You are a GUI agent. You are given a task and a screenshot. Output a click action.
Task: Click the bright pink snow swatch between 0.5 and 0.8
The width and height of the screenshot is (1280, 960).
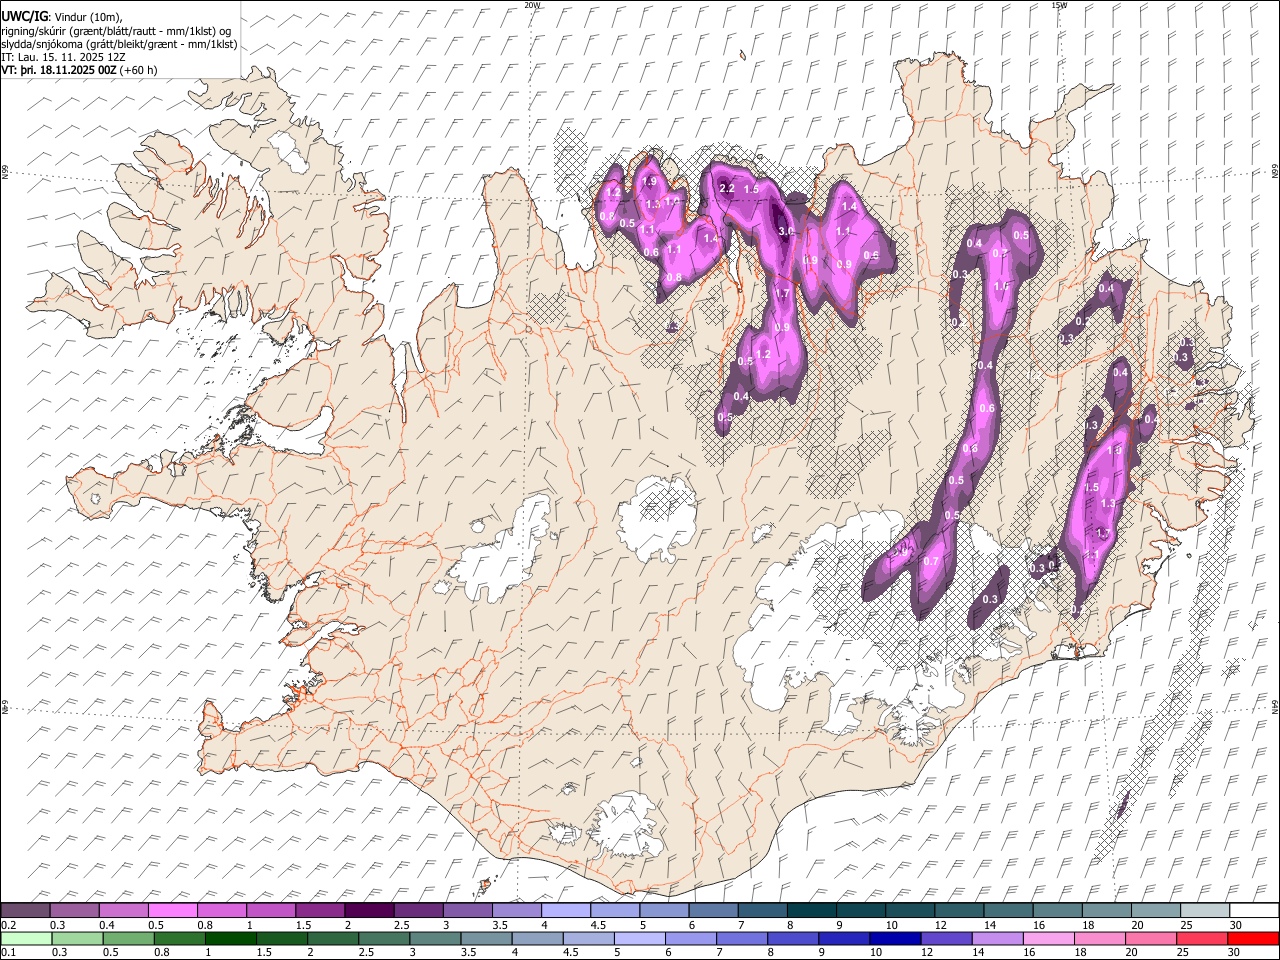coord(172,910)
